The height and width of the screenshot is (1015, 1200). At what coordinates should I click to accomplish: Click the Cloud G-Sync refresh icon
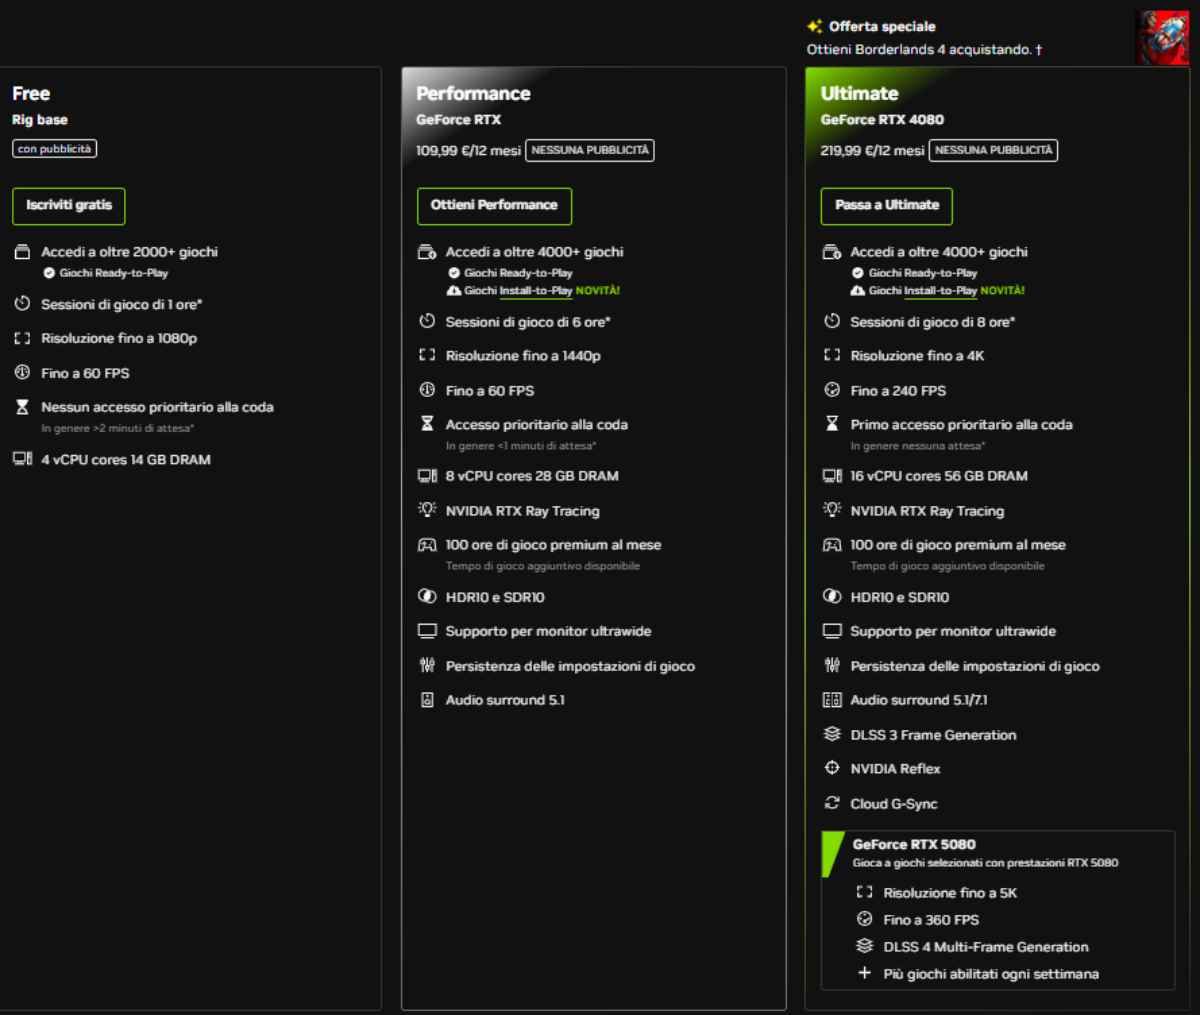point(832,803)
